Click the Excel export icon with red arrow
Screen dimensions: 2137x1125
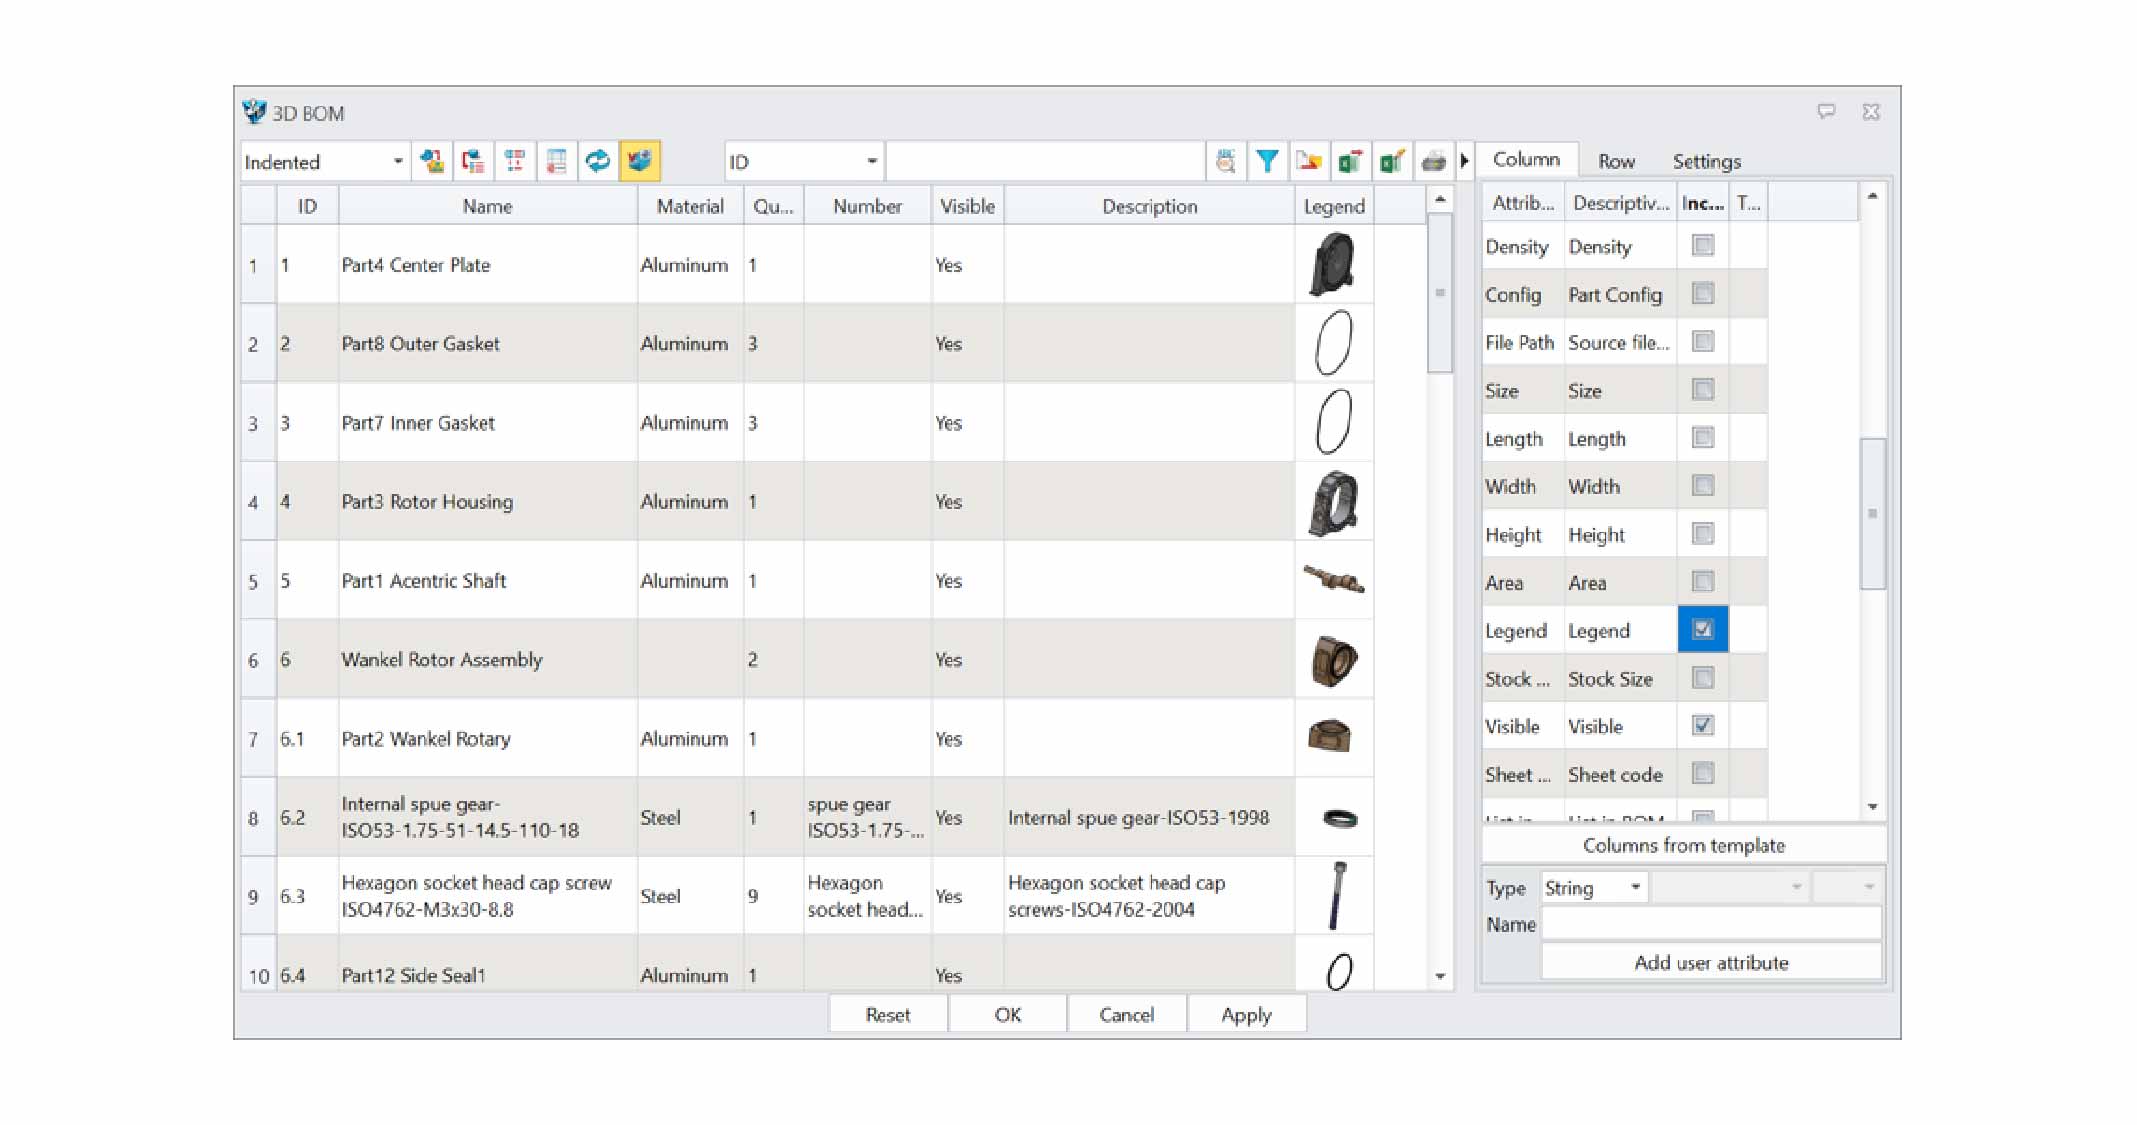coord(1350,161)
